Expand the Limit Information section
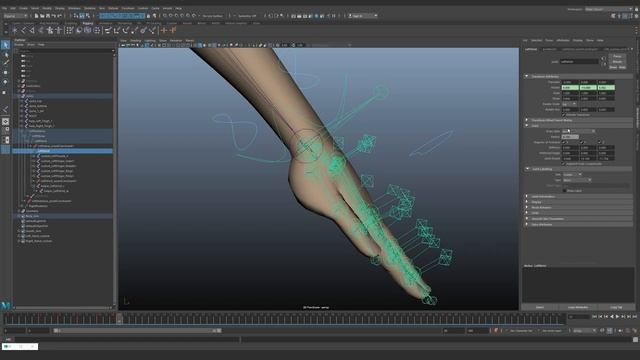 (x=527, y=196)
